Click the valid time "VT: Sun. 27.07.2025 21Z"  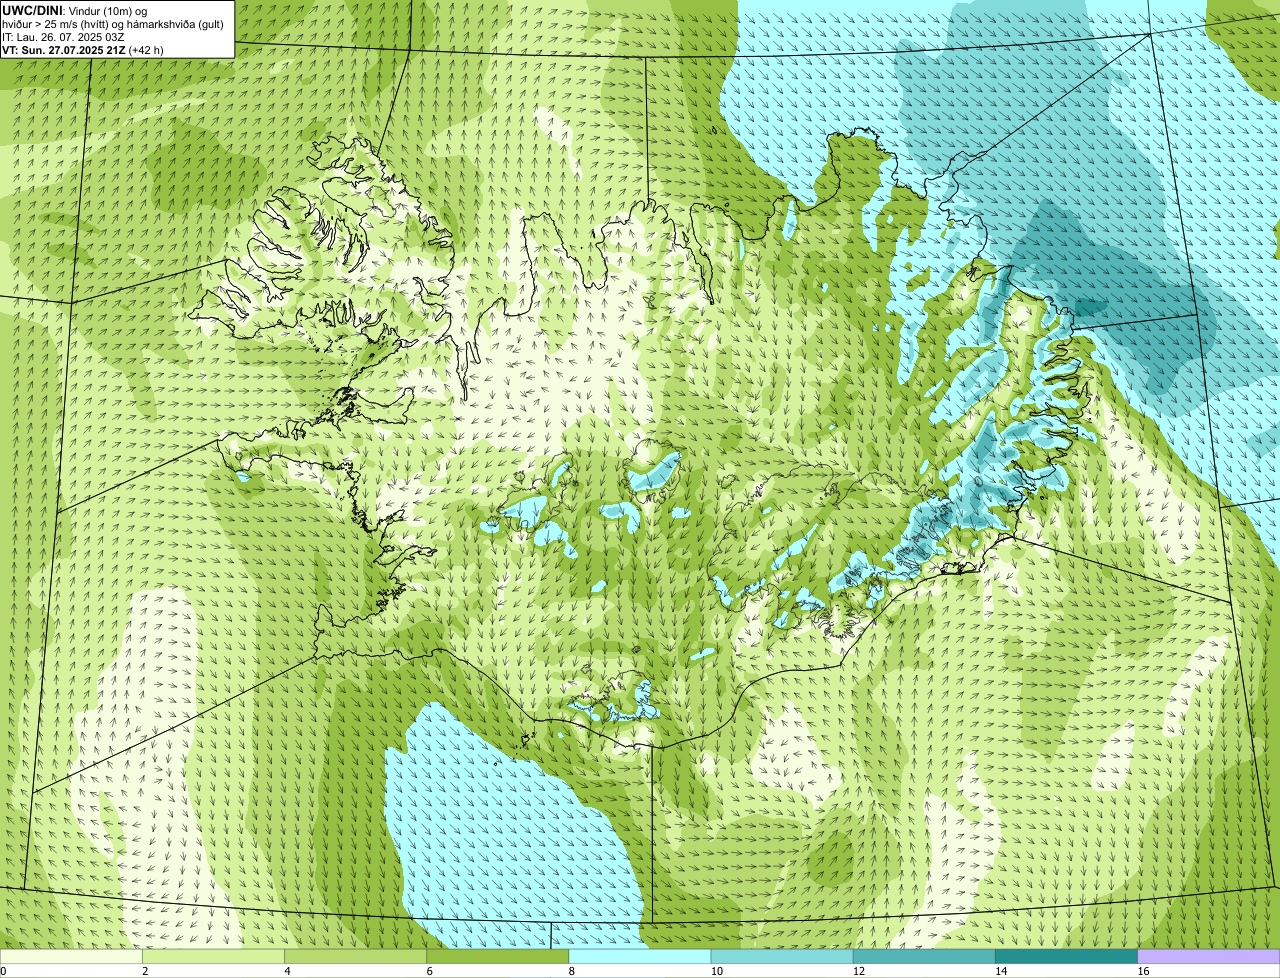point(64,49)
